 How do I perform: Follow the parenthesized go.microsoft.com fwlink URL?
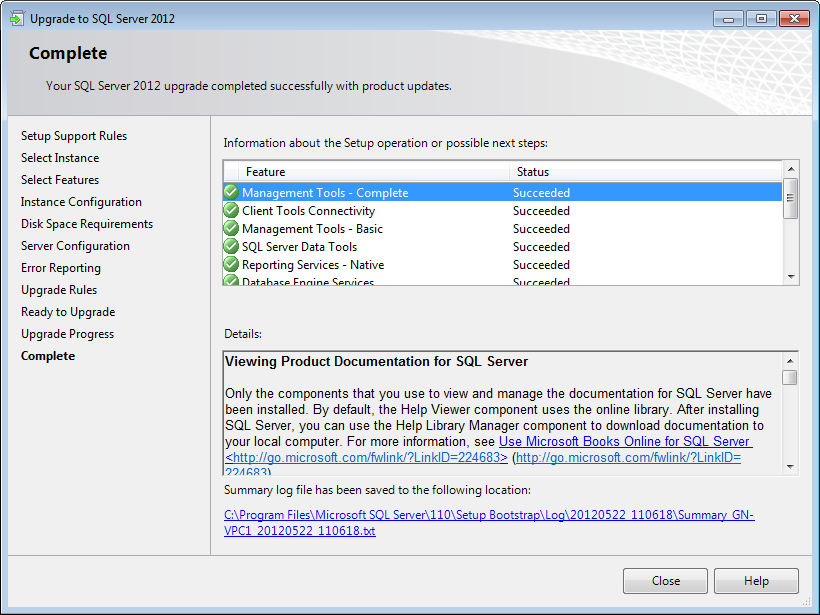click(x=628, y=458)
